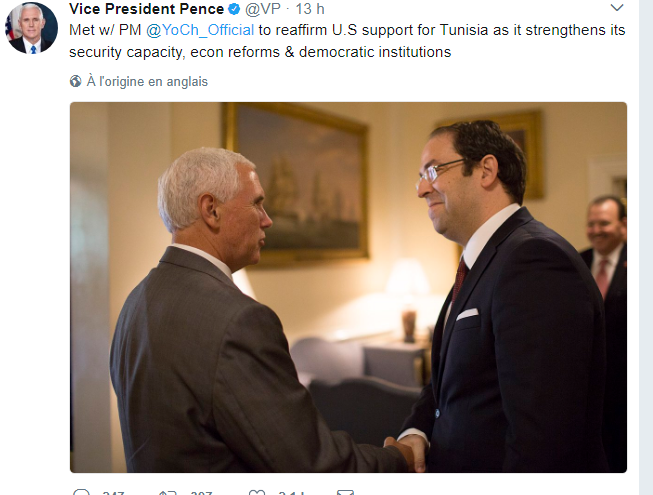Click the vertical scrollbar track on right
This screenshot has width=653, height=495.
(646, 247)
